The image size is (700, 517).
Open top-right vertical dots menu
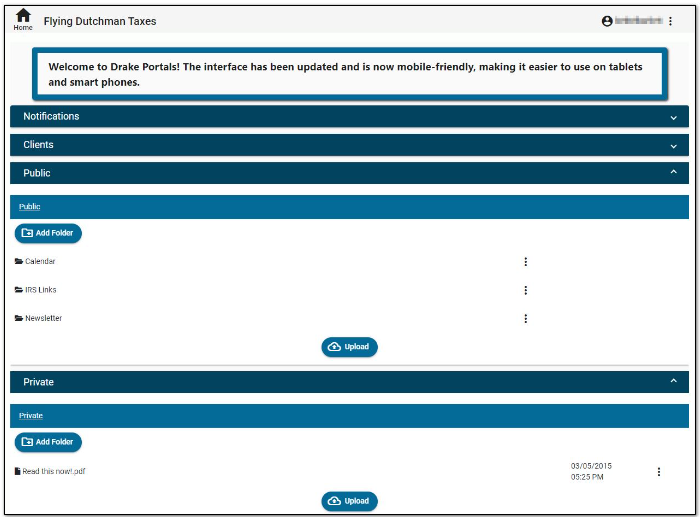(671, 21)
